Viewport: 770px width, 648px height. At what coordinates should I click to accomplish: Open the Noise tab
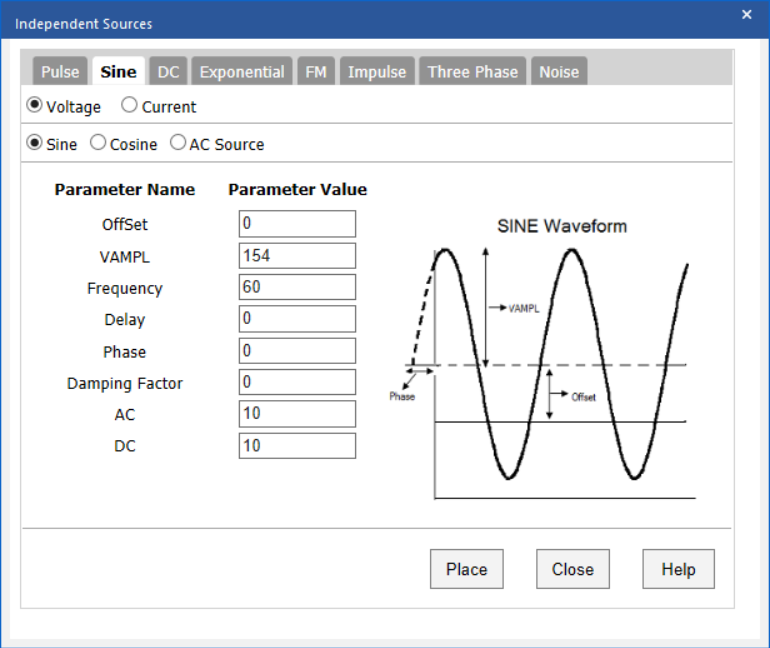[x=559, y=72]
